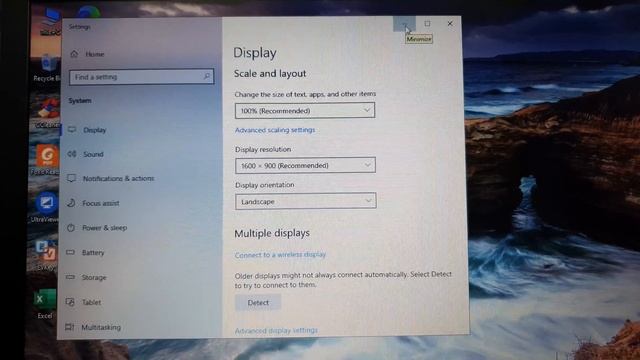This screenshot has width=640, height=360.
Task: Click the magnifier icon in search box
Action: pyautogui.click(x=207, y=76)
